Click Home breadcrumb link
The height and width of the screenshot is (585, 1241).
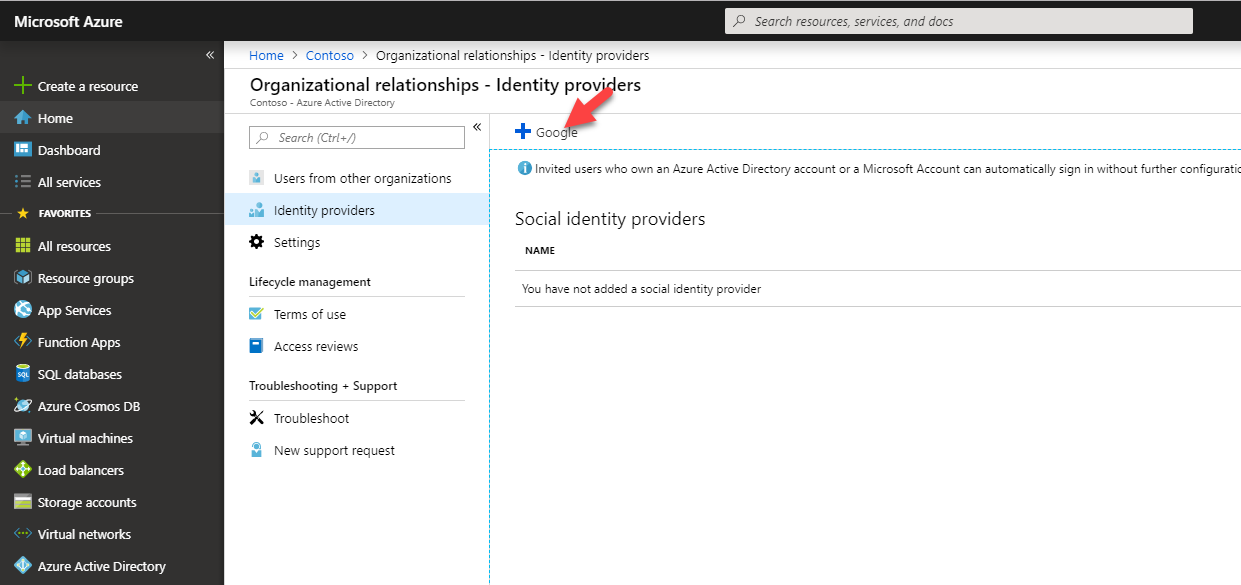click(266, 55)
